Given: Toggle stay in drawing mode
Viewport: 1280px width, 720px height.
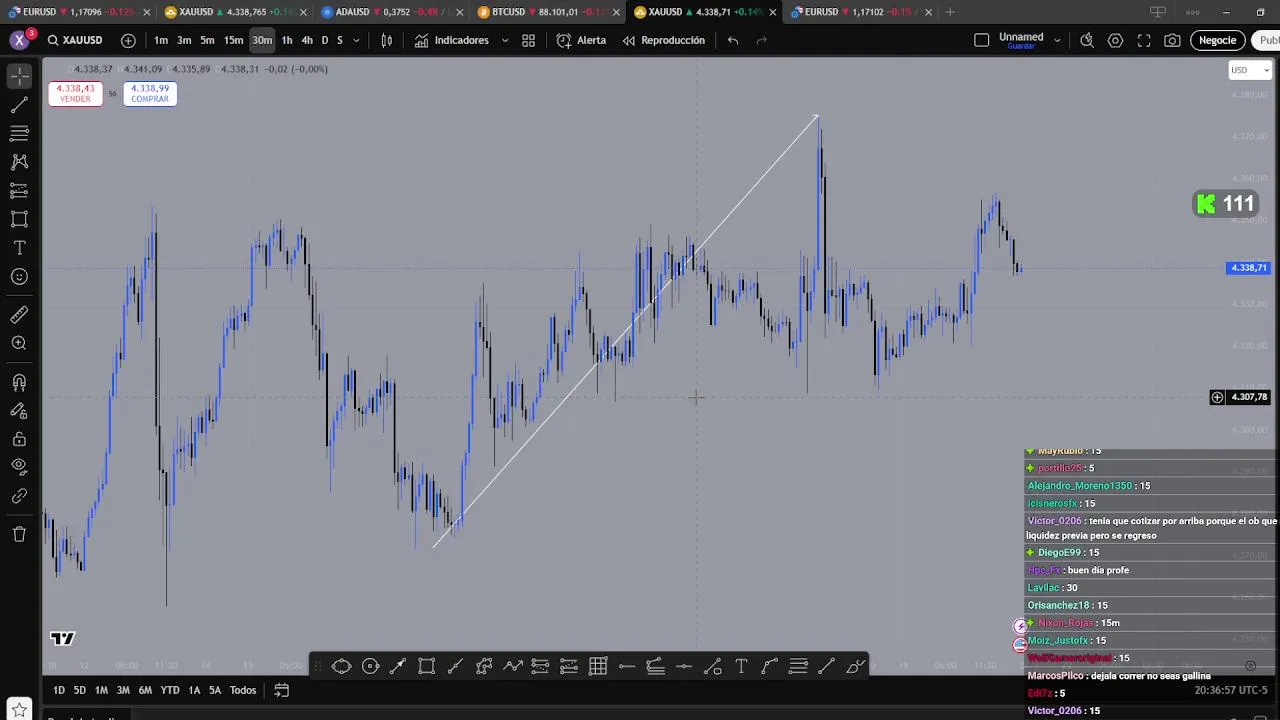Looking at the screenshot, I should (x=19, y=410).
